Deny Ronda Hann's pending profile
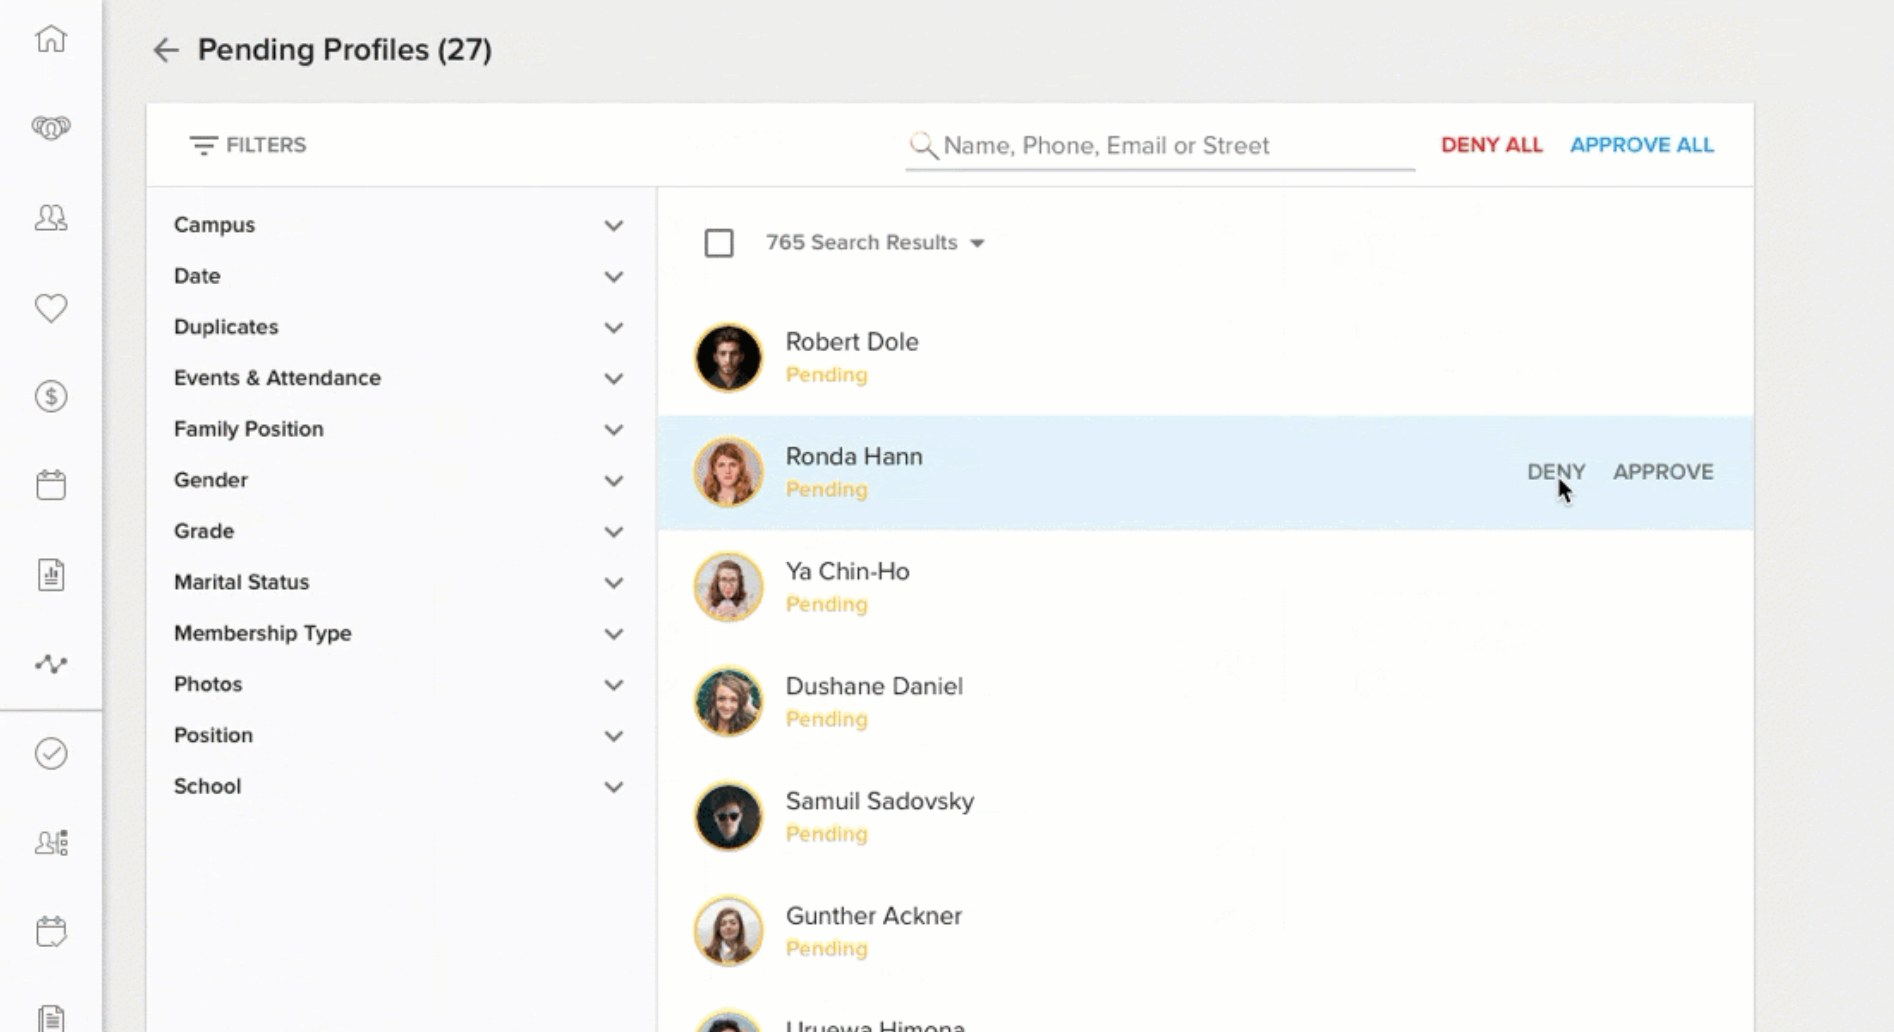Viewport: 1894px width, 1032px height. click(x=1556, y=472)
